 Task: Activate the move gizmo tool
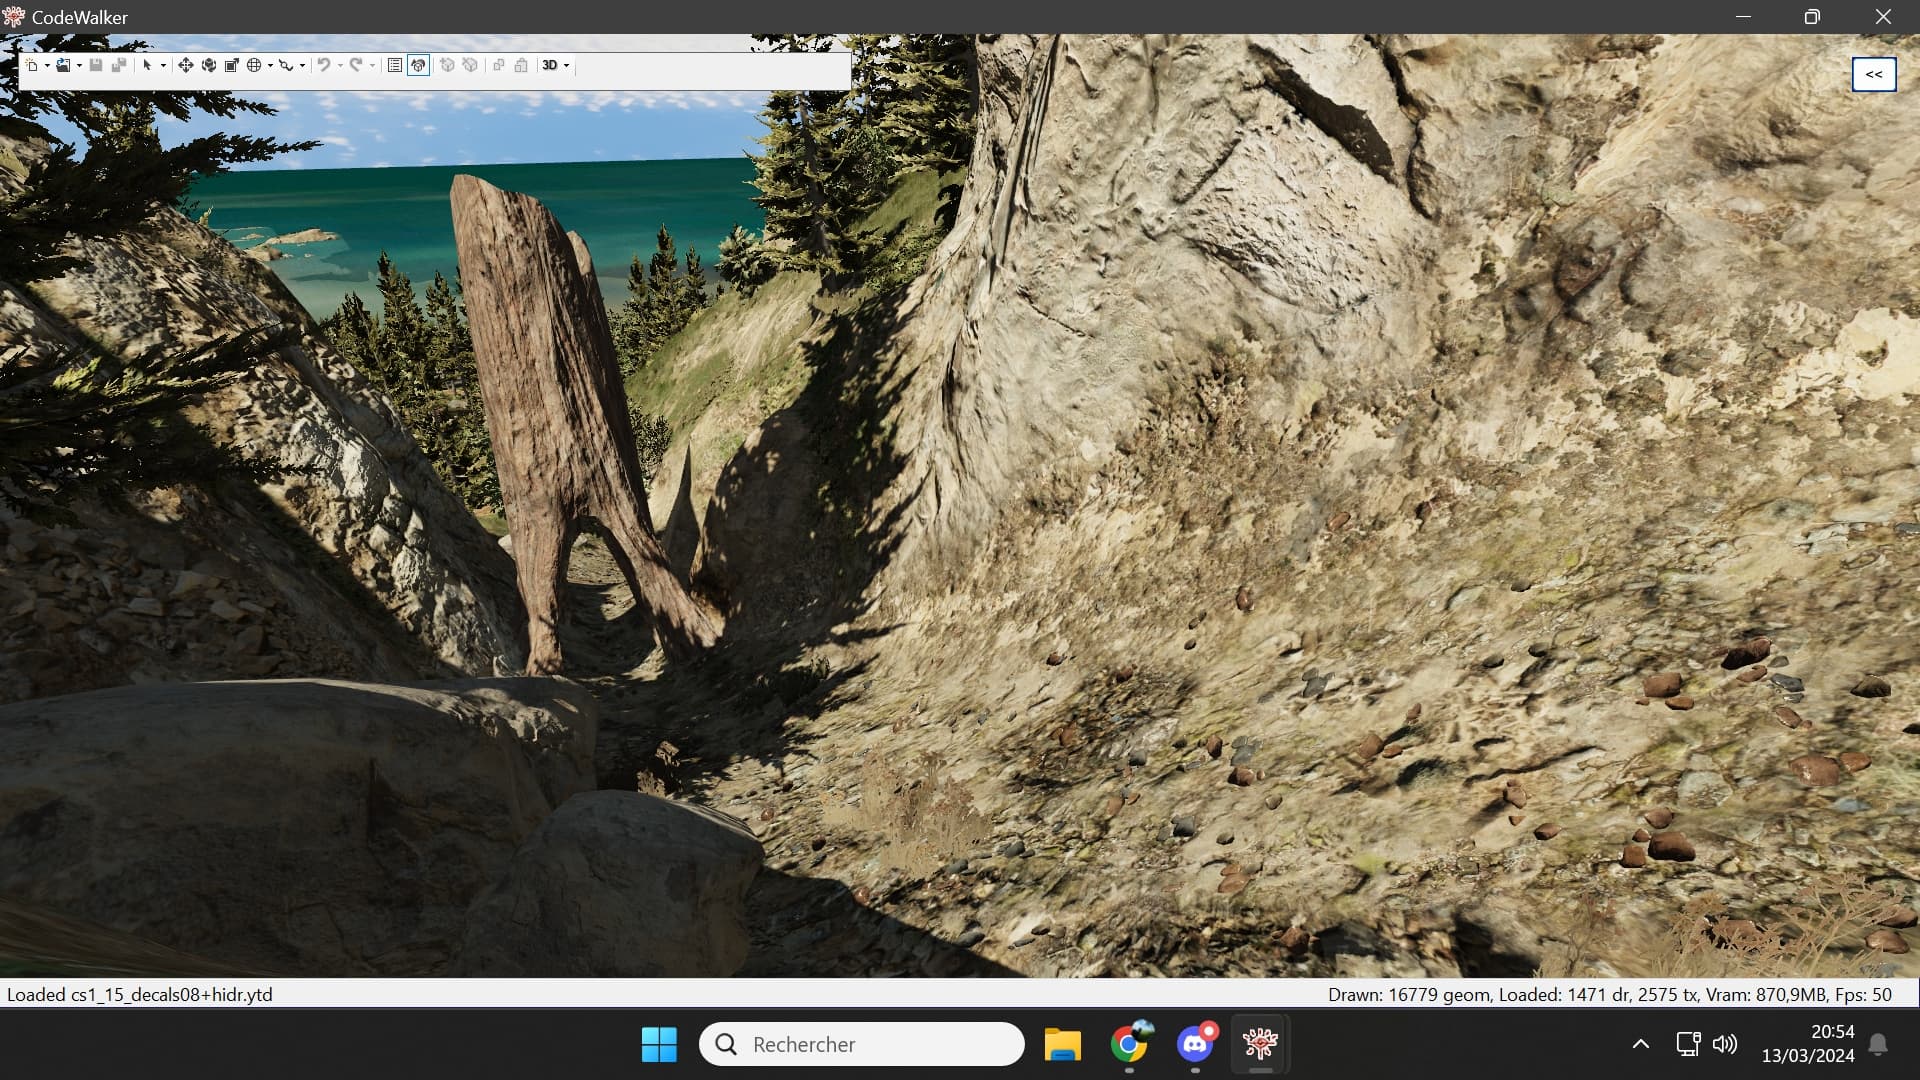pos(186,66)
